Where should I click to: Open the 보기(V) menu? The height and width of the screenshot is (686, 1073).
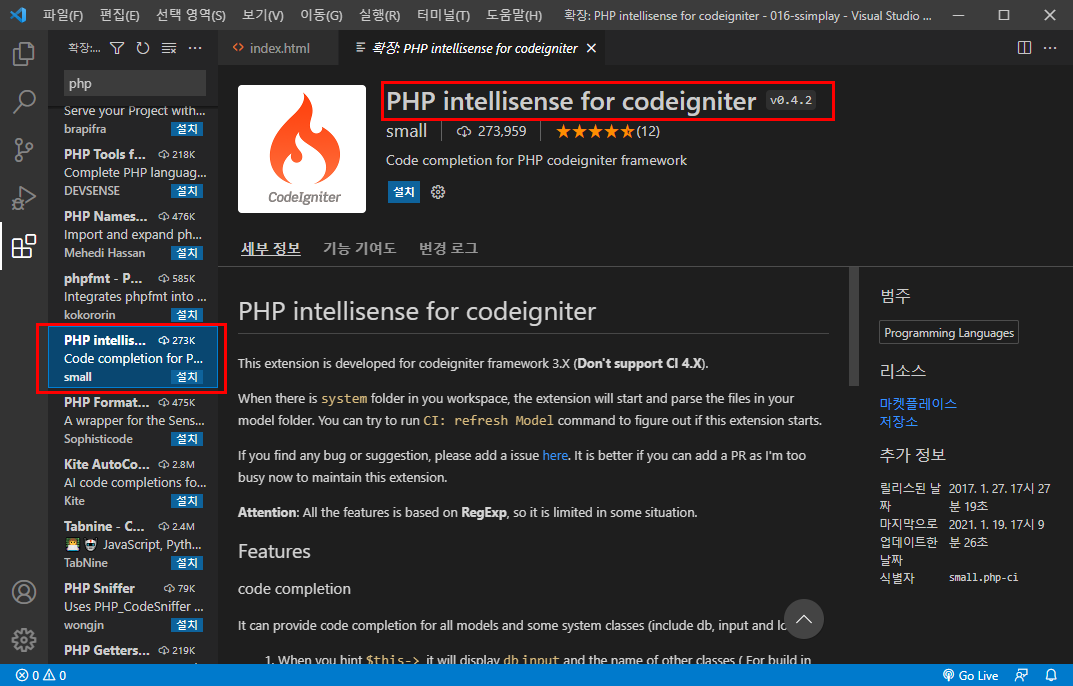click(x=263, y=15)
